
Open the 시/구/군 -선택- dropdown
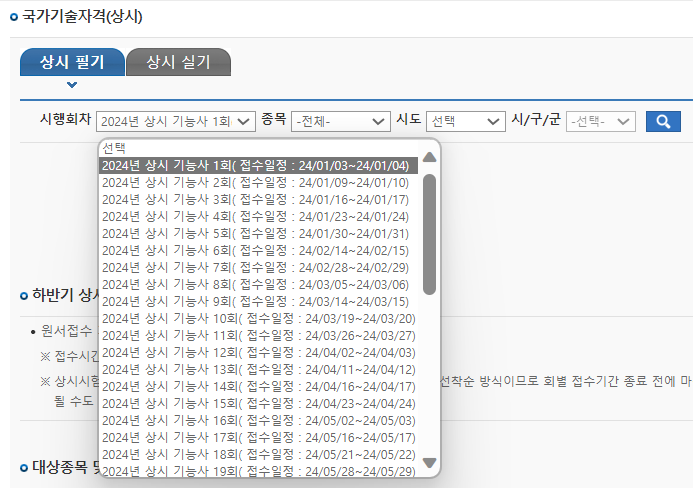tap(601, 122)
